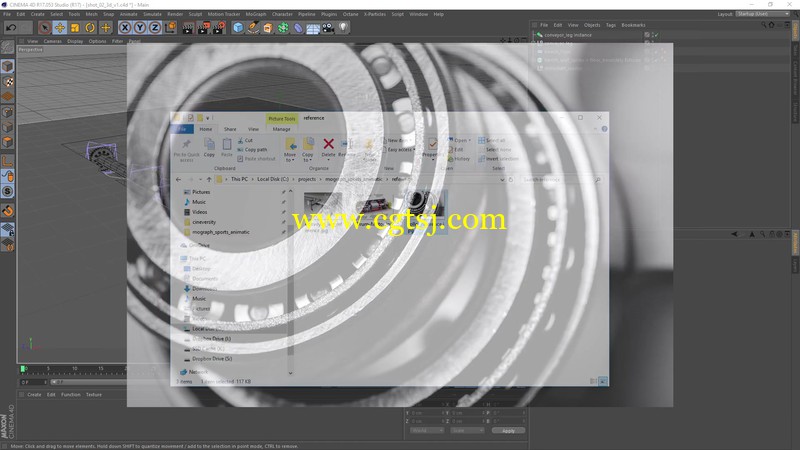This screenshot has width=800, height=450.
Task: Open viewport Cameras menu
Action: pyautogui.click(x=53, y=41)
